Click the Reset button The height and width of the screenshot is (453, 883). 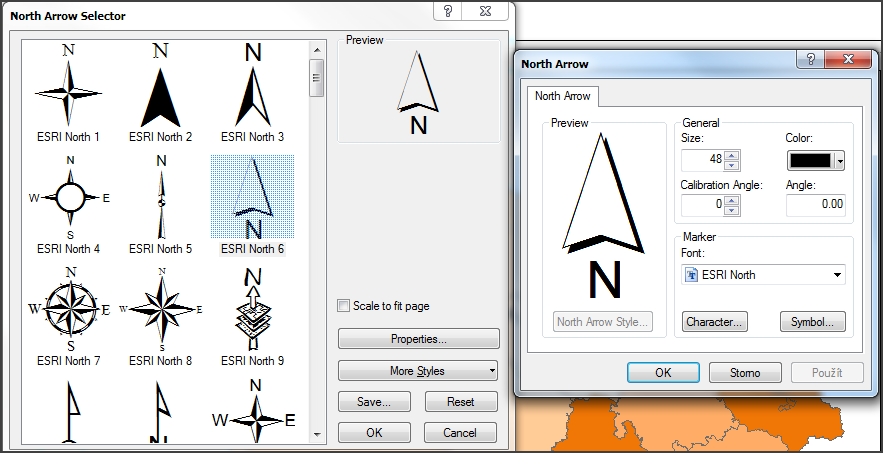click(461, 402)
